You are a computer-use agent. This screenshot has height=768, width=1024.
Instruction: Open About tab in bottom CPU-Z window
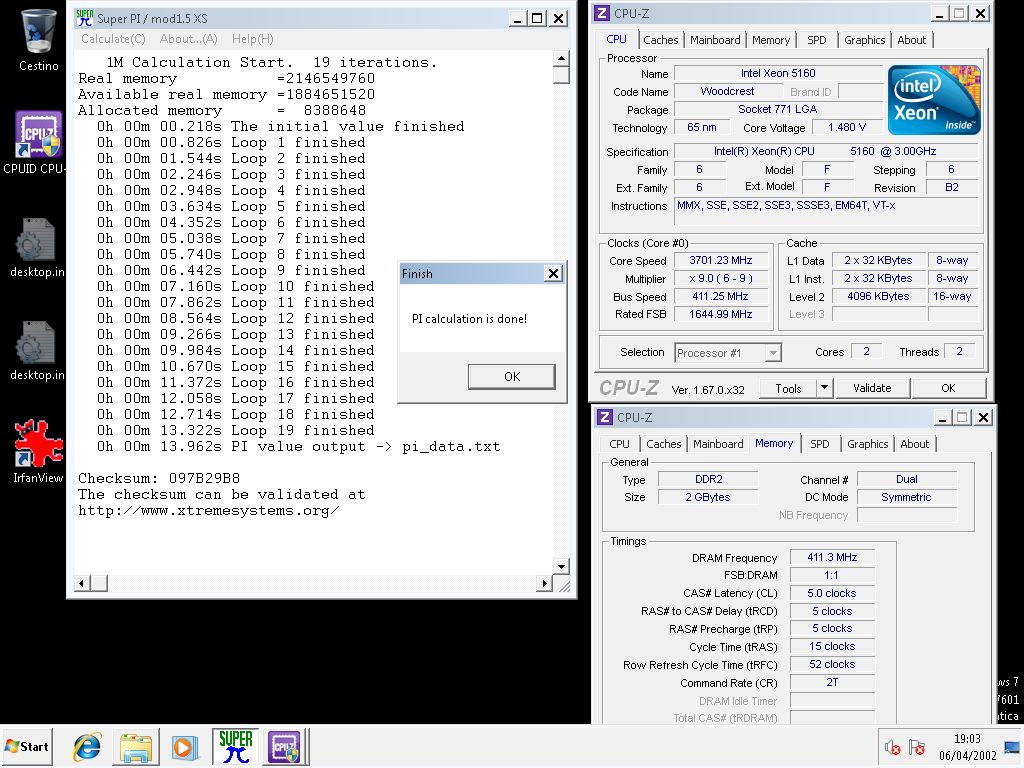tap(914, 444)
